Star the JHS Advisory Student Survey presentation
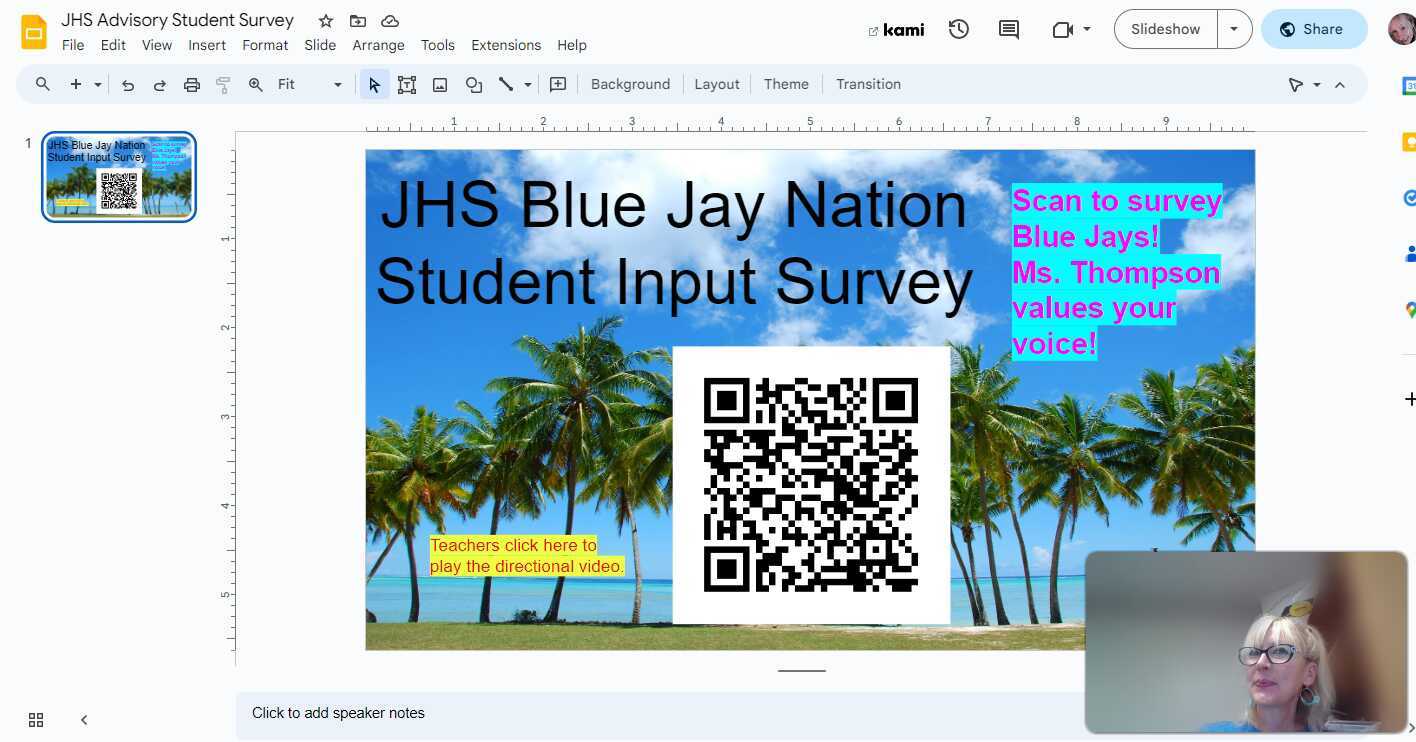This screenshot has height=742, width=1416. (x=325, y=20)
